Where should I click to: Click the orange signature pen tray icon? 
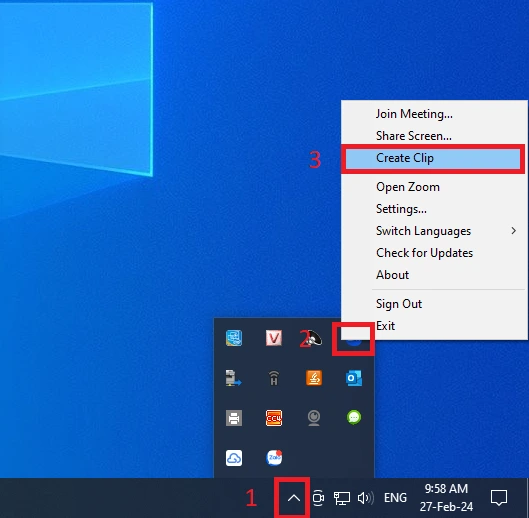click(314, 378)
